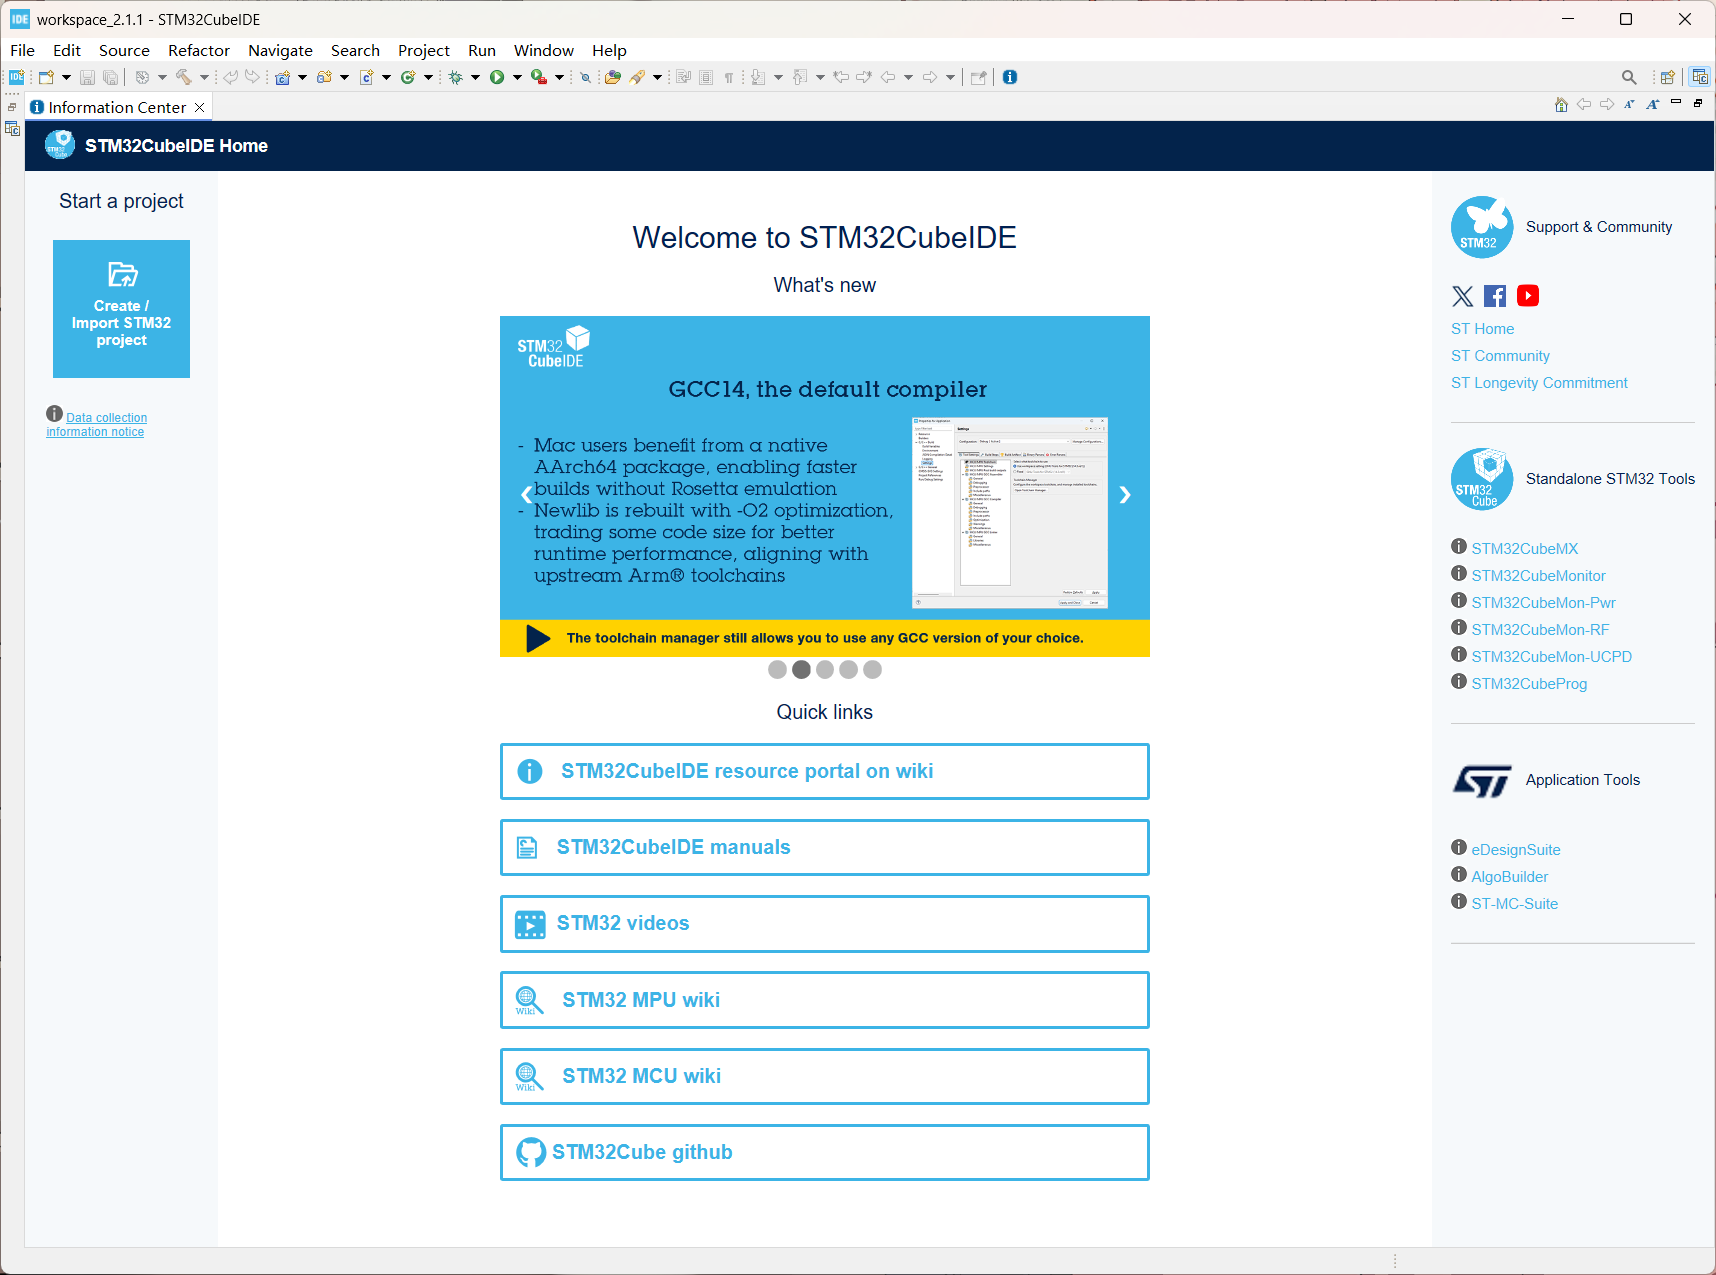The image size is (1716, 1275).
Task: Select the third carousel dot indicator
Action: point(825,670)
